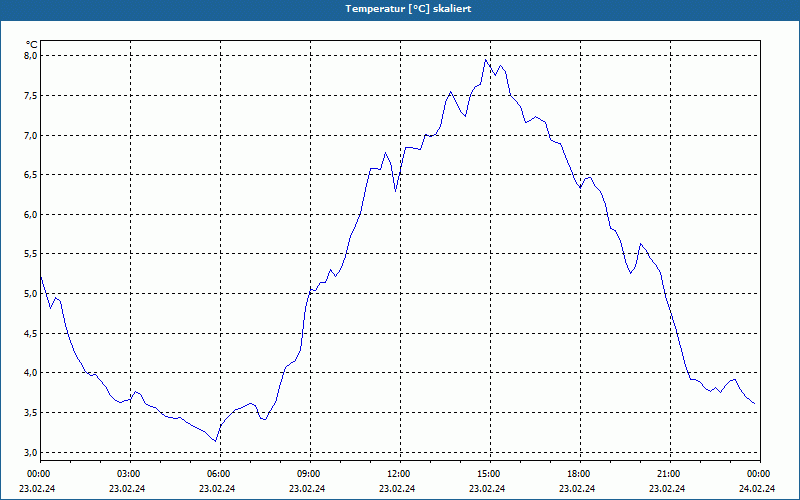
Task: Select the 6,0 temperature axis label
Action: coord(31,214)
